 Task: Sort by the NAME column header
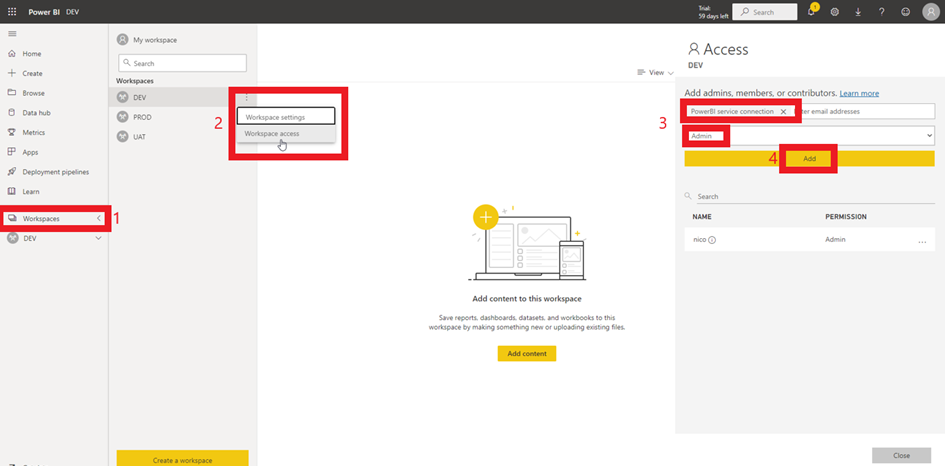(x=702, y=216)
